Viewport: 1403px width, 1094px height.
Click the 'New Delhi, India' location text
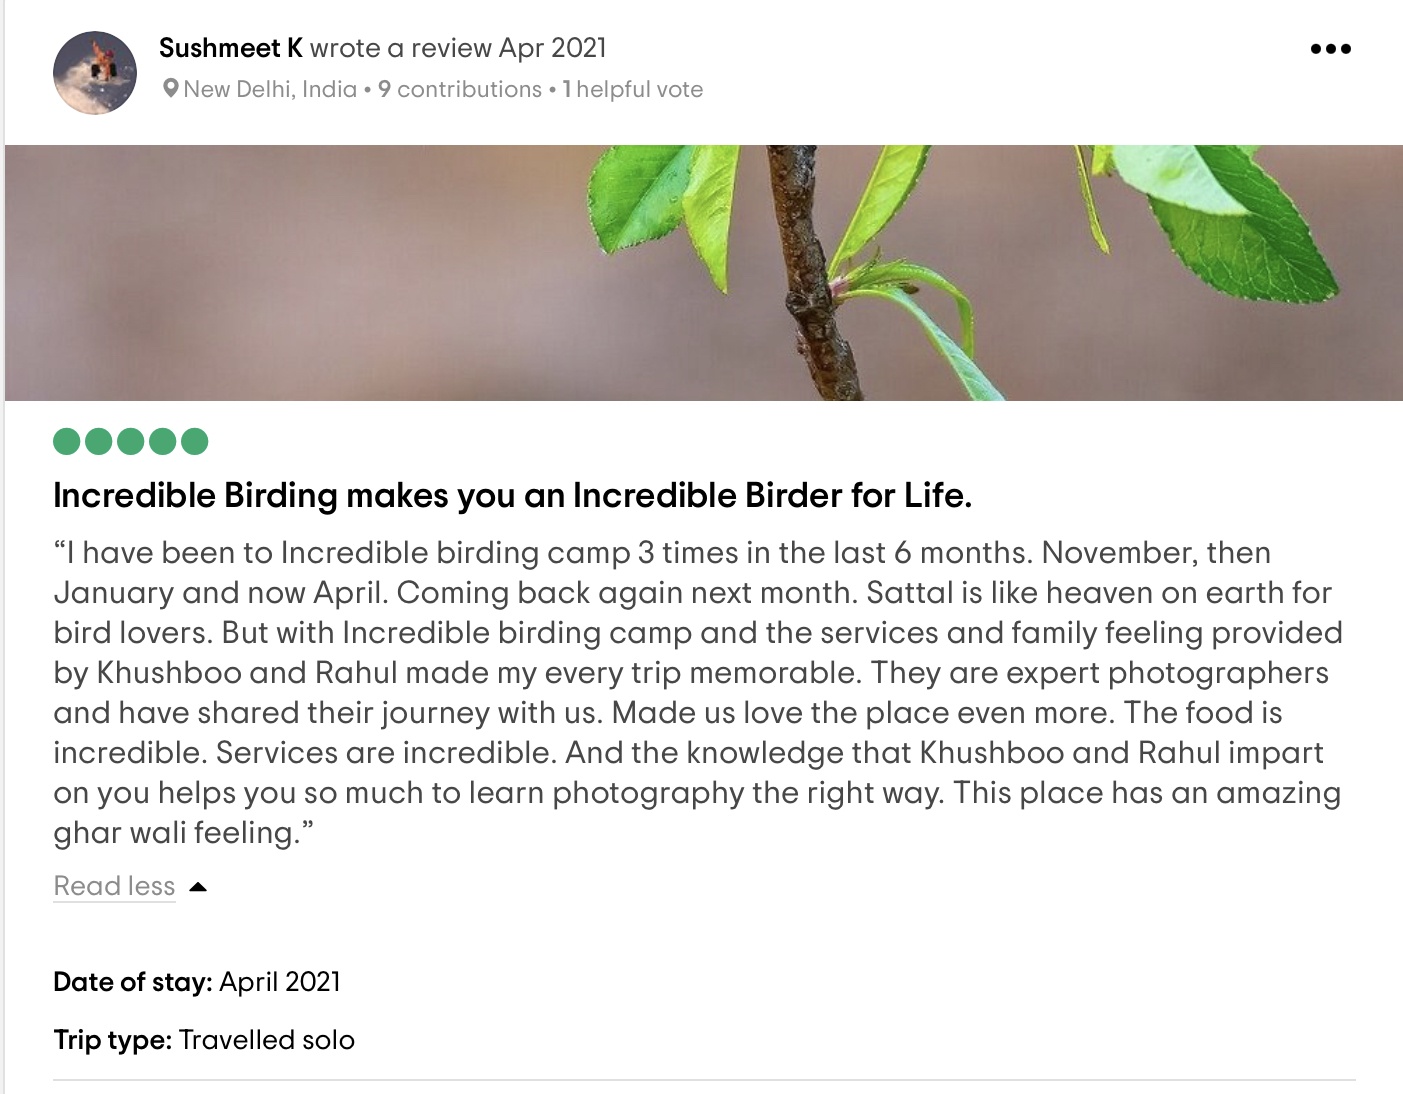(x=270, y=89)
